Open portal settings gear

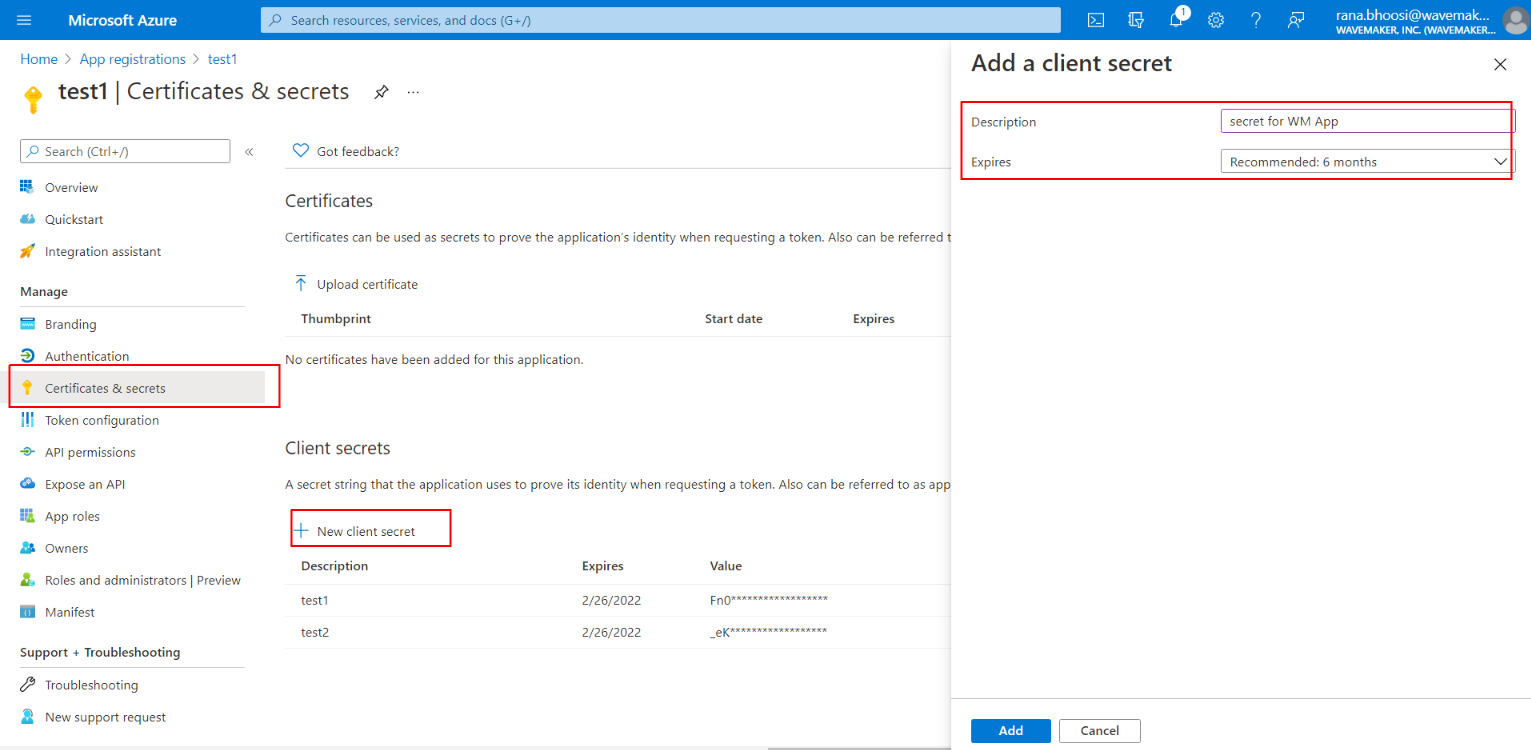tap(1216, 20)
